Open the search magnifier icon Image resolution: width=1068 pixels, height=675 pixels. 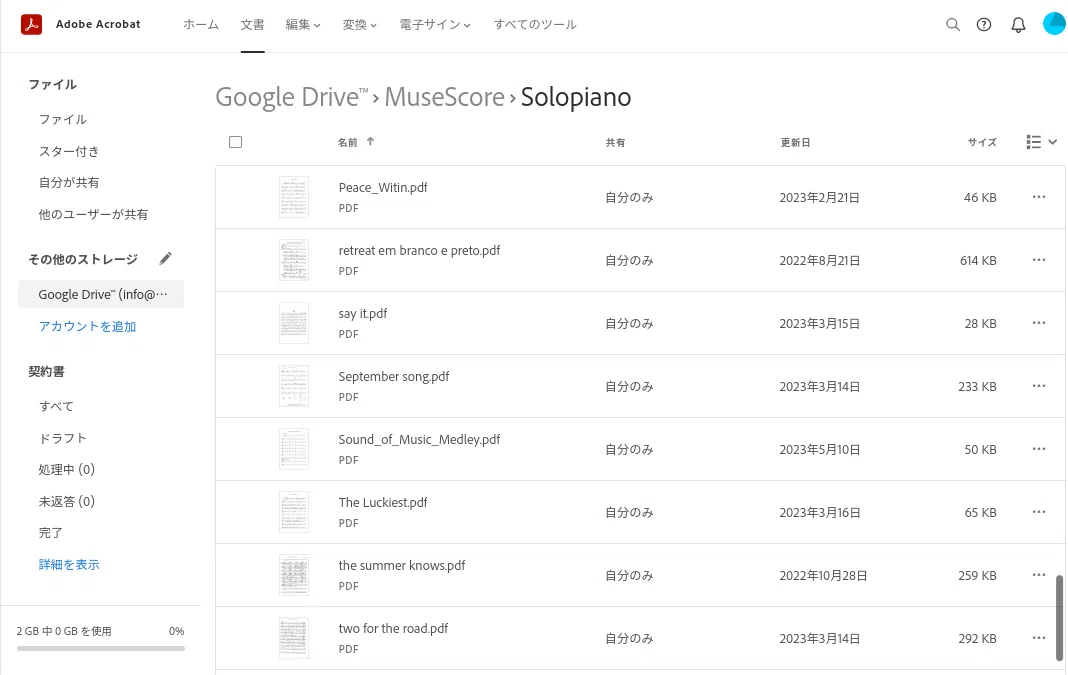(x=953, y=25)
